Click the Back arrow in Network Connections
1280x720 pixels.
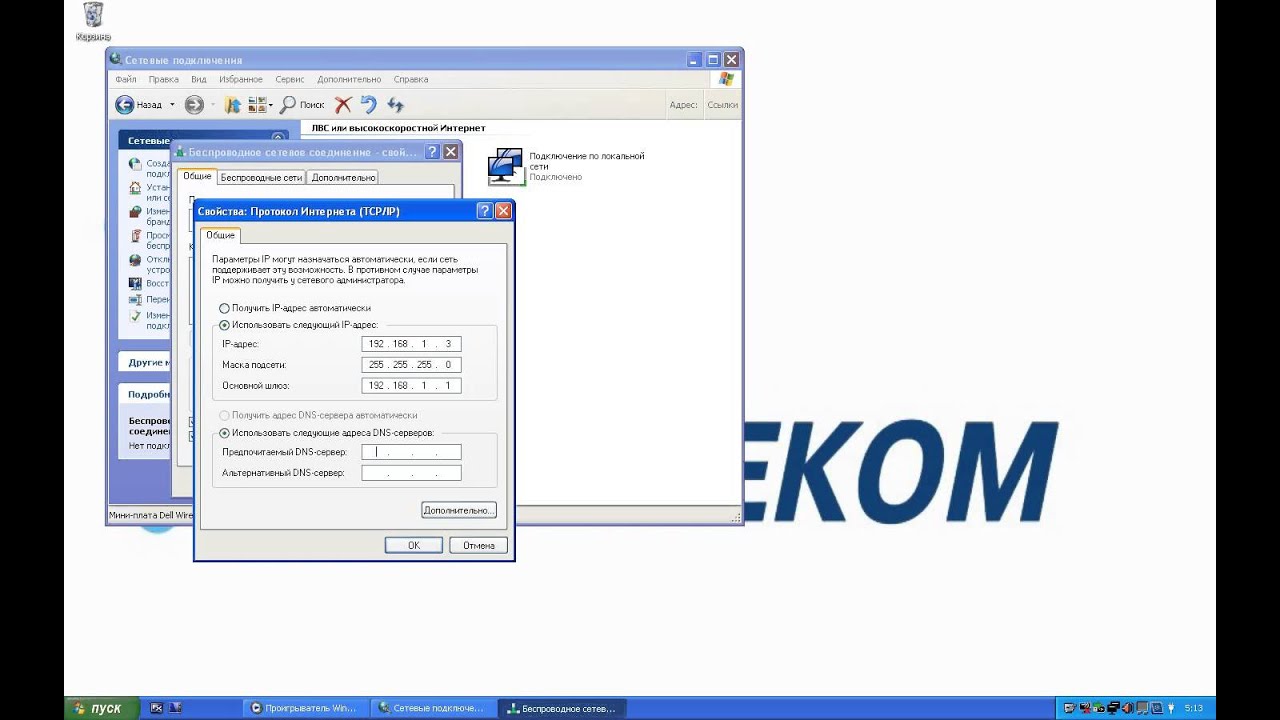125,104
